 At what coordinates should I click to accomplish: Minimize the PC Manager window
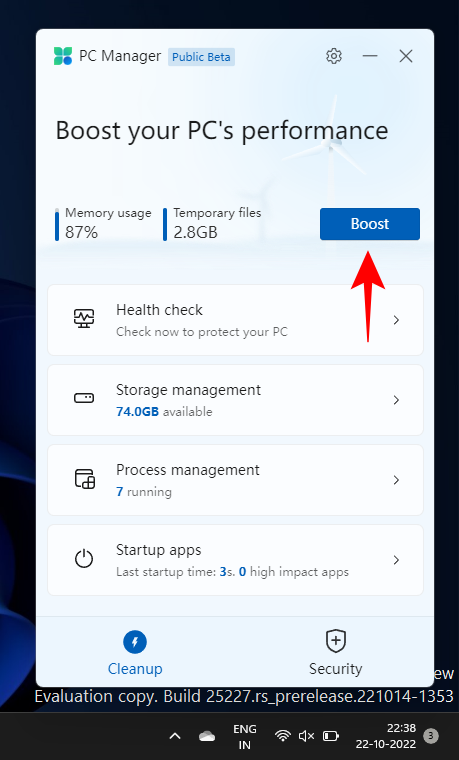point(370,56)
